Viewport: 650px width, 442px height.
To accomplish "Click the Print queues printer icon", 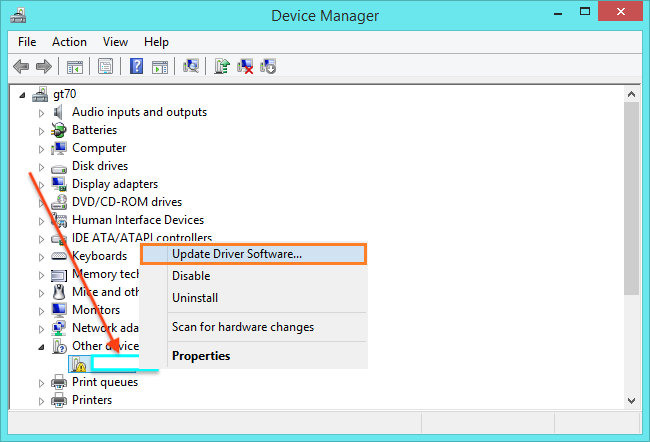I will [x=59, y=382].
